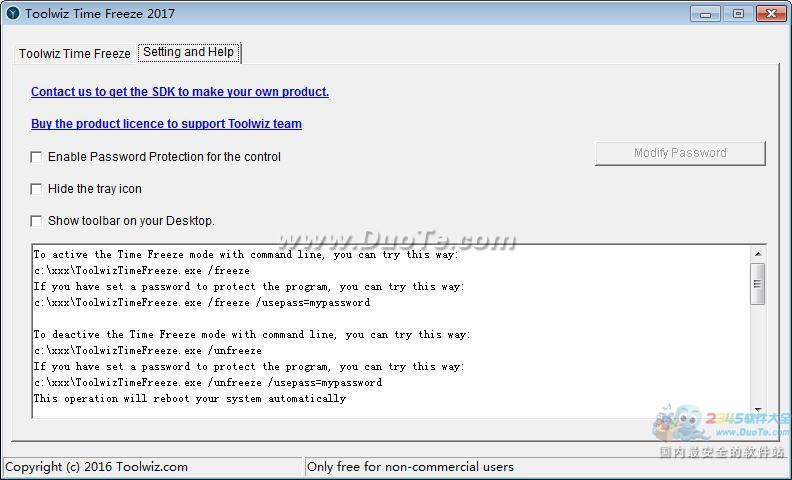
Task: Click the scrollbar up arrow in help text
Action: click(758, 254)
